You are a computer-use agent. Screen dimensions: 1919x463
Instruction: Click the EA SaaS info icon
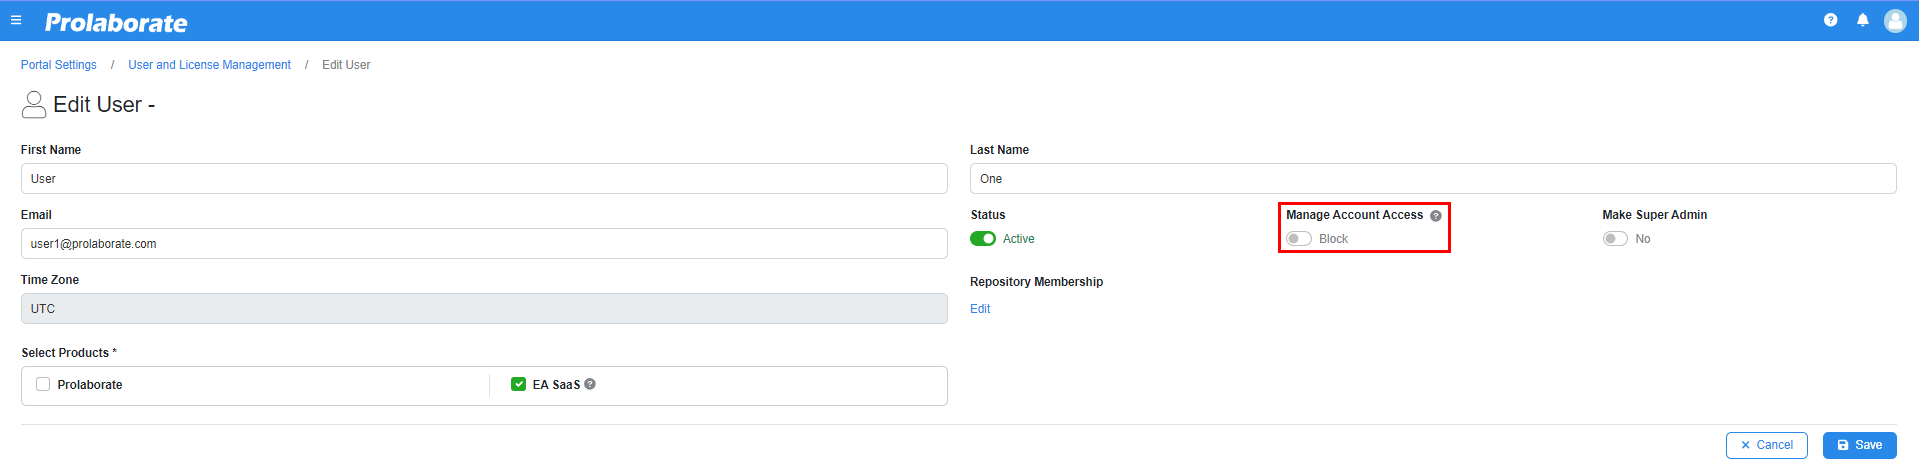tap(590, 384)
